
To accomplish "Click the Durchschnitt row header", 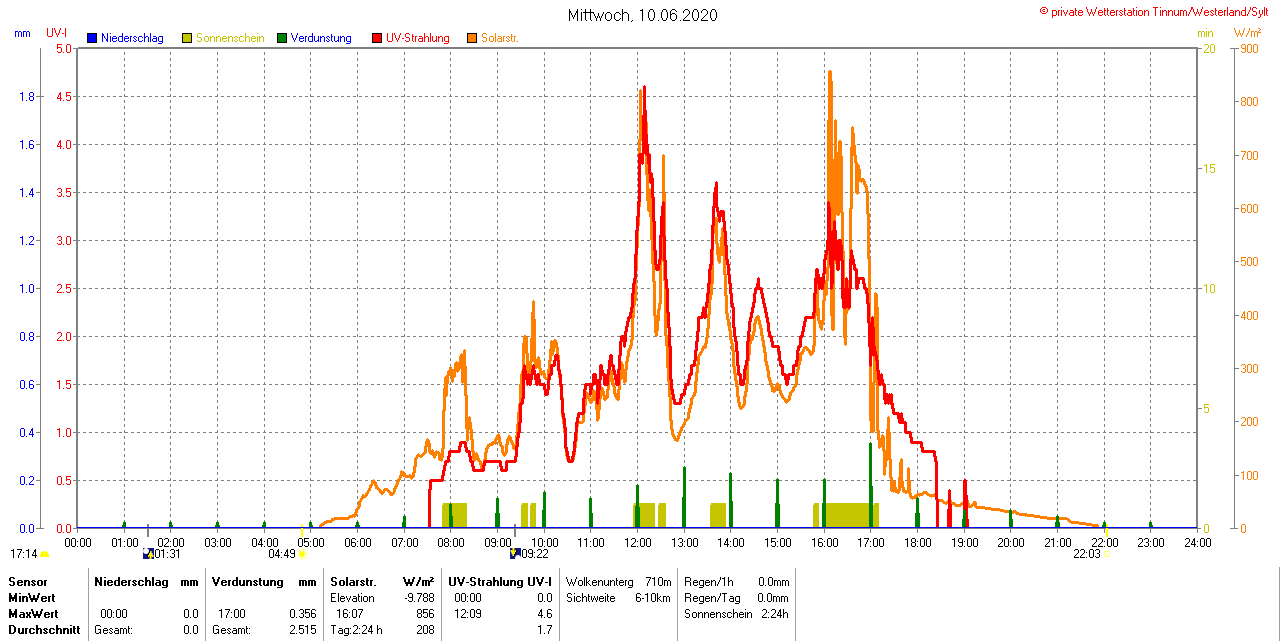I will 44,630.
